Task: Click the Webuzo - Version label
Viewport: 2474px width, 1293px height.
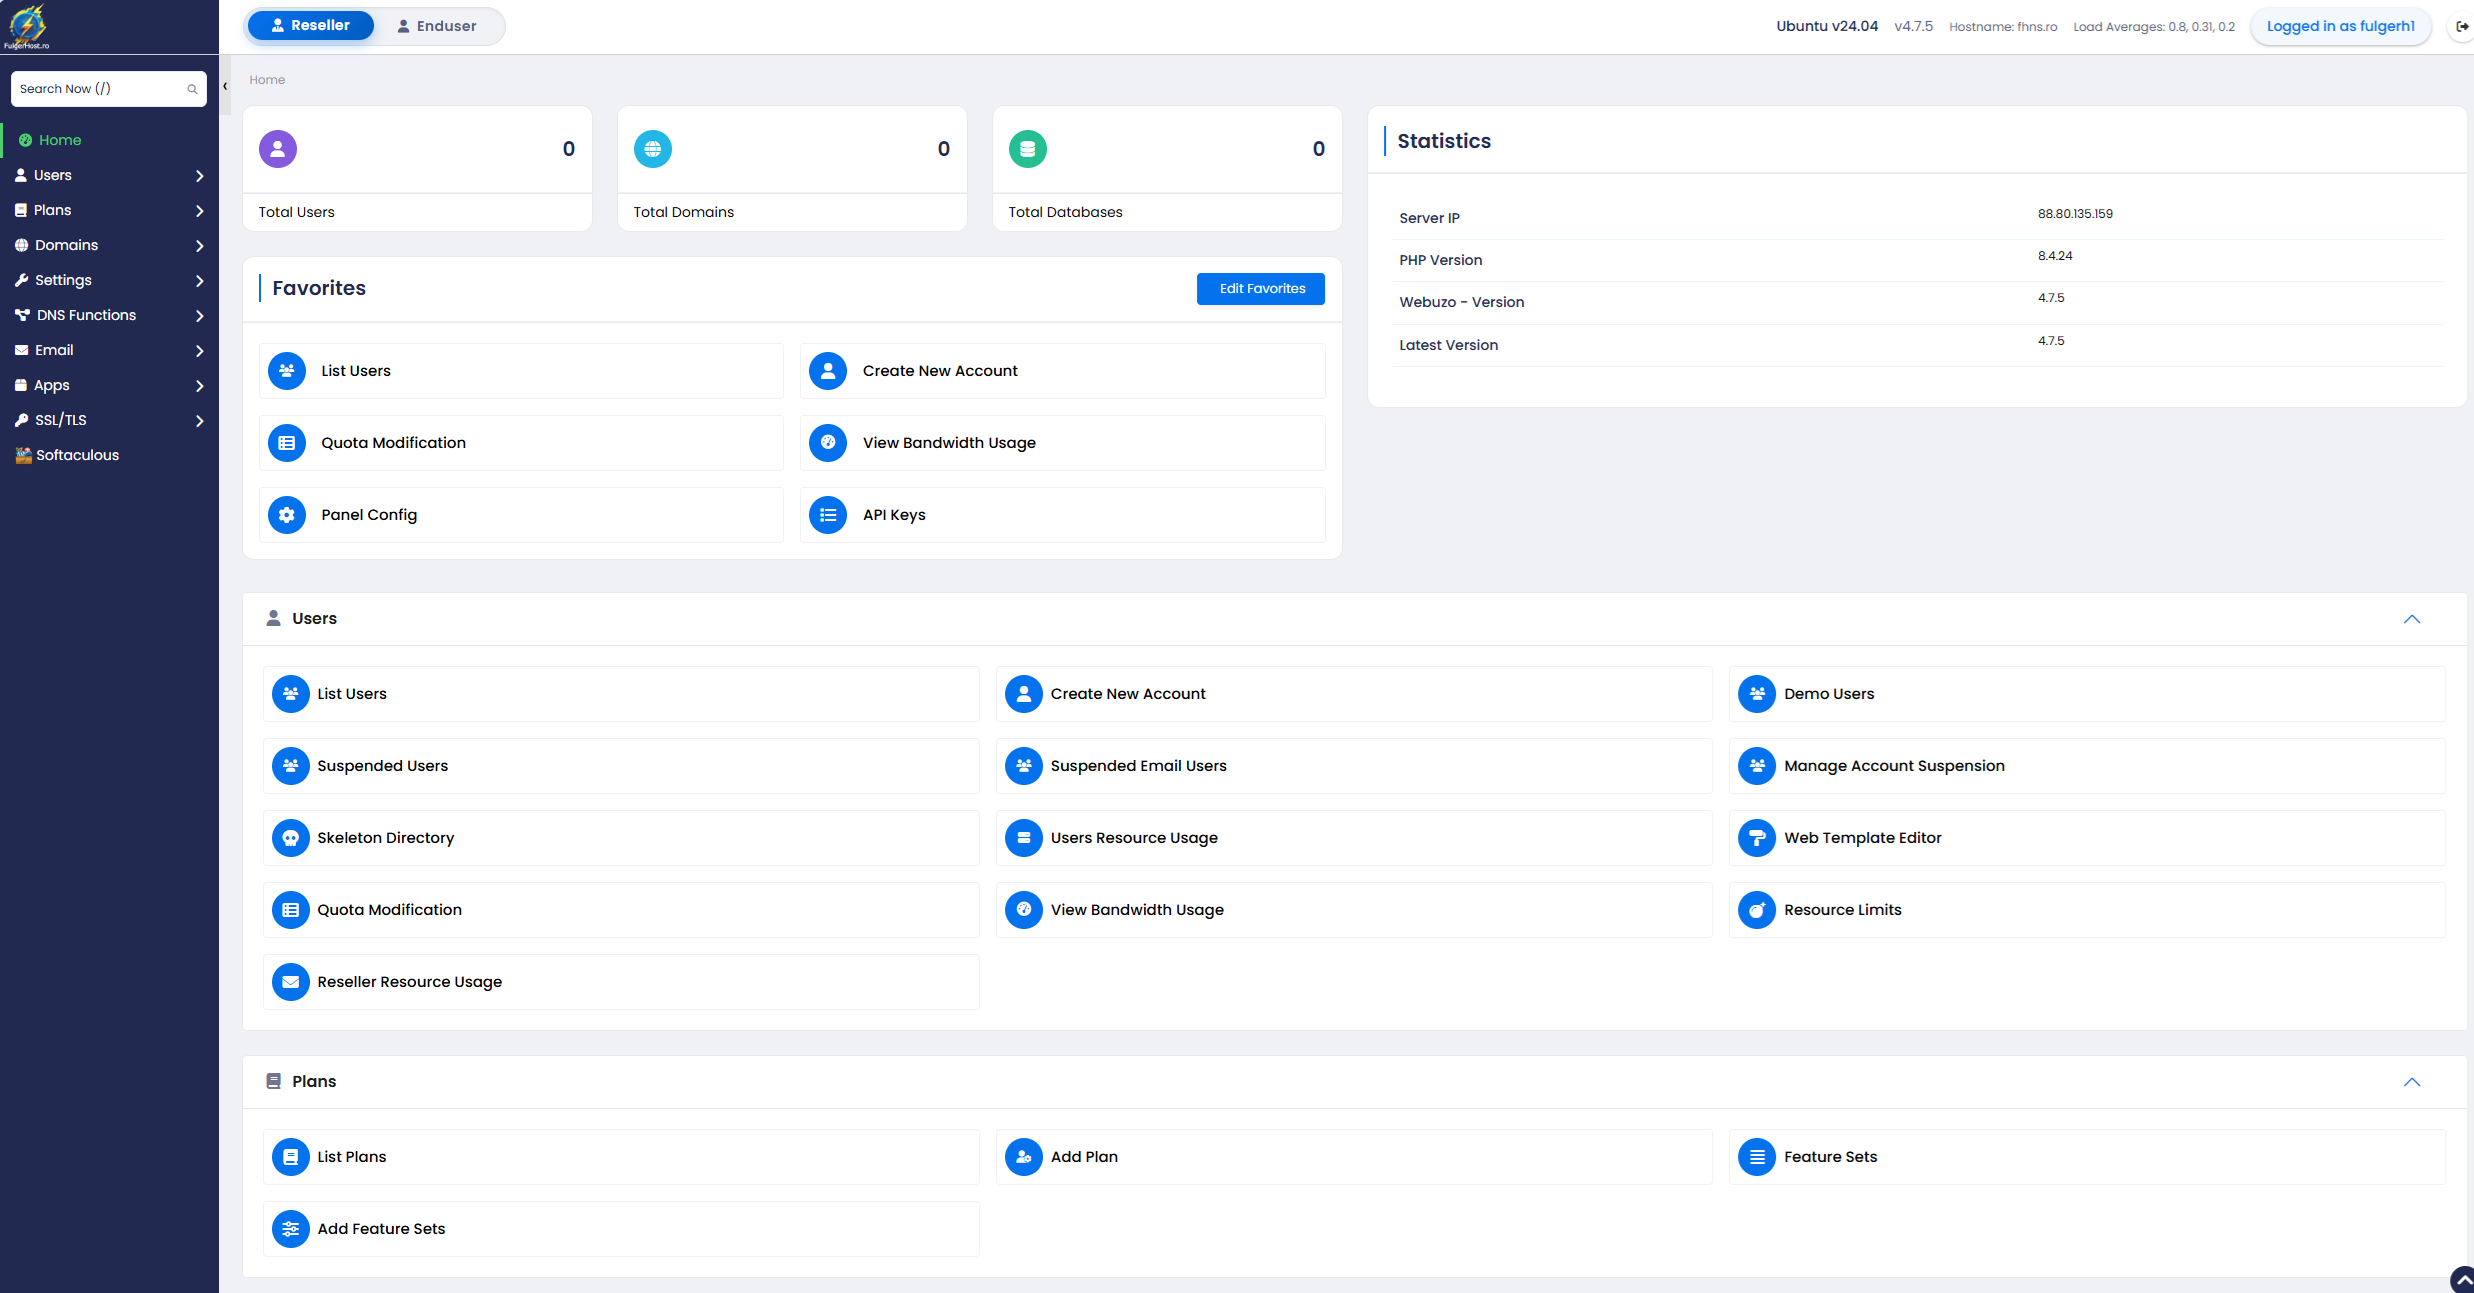Action: point(1461,302)
